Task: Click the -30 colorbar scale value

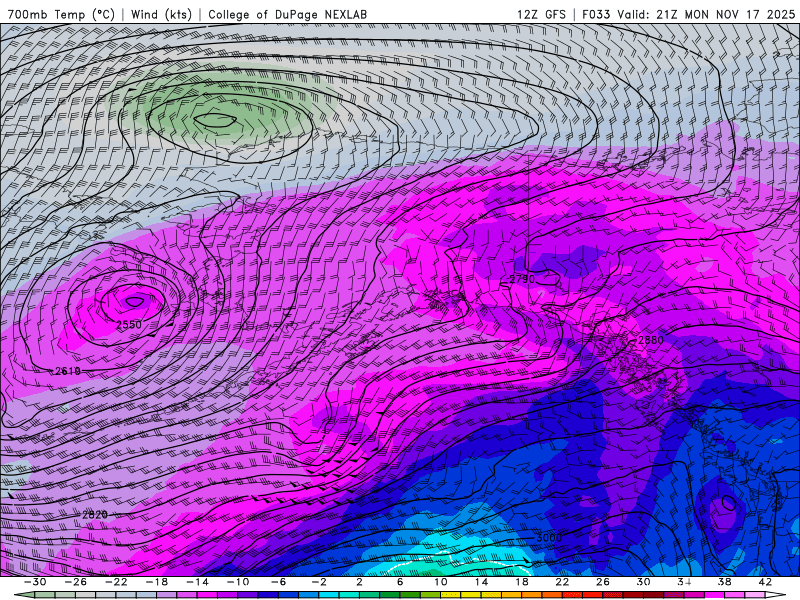Action: click(35, 582)
